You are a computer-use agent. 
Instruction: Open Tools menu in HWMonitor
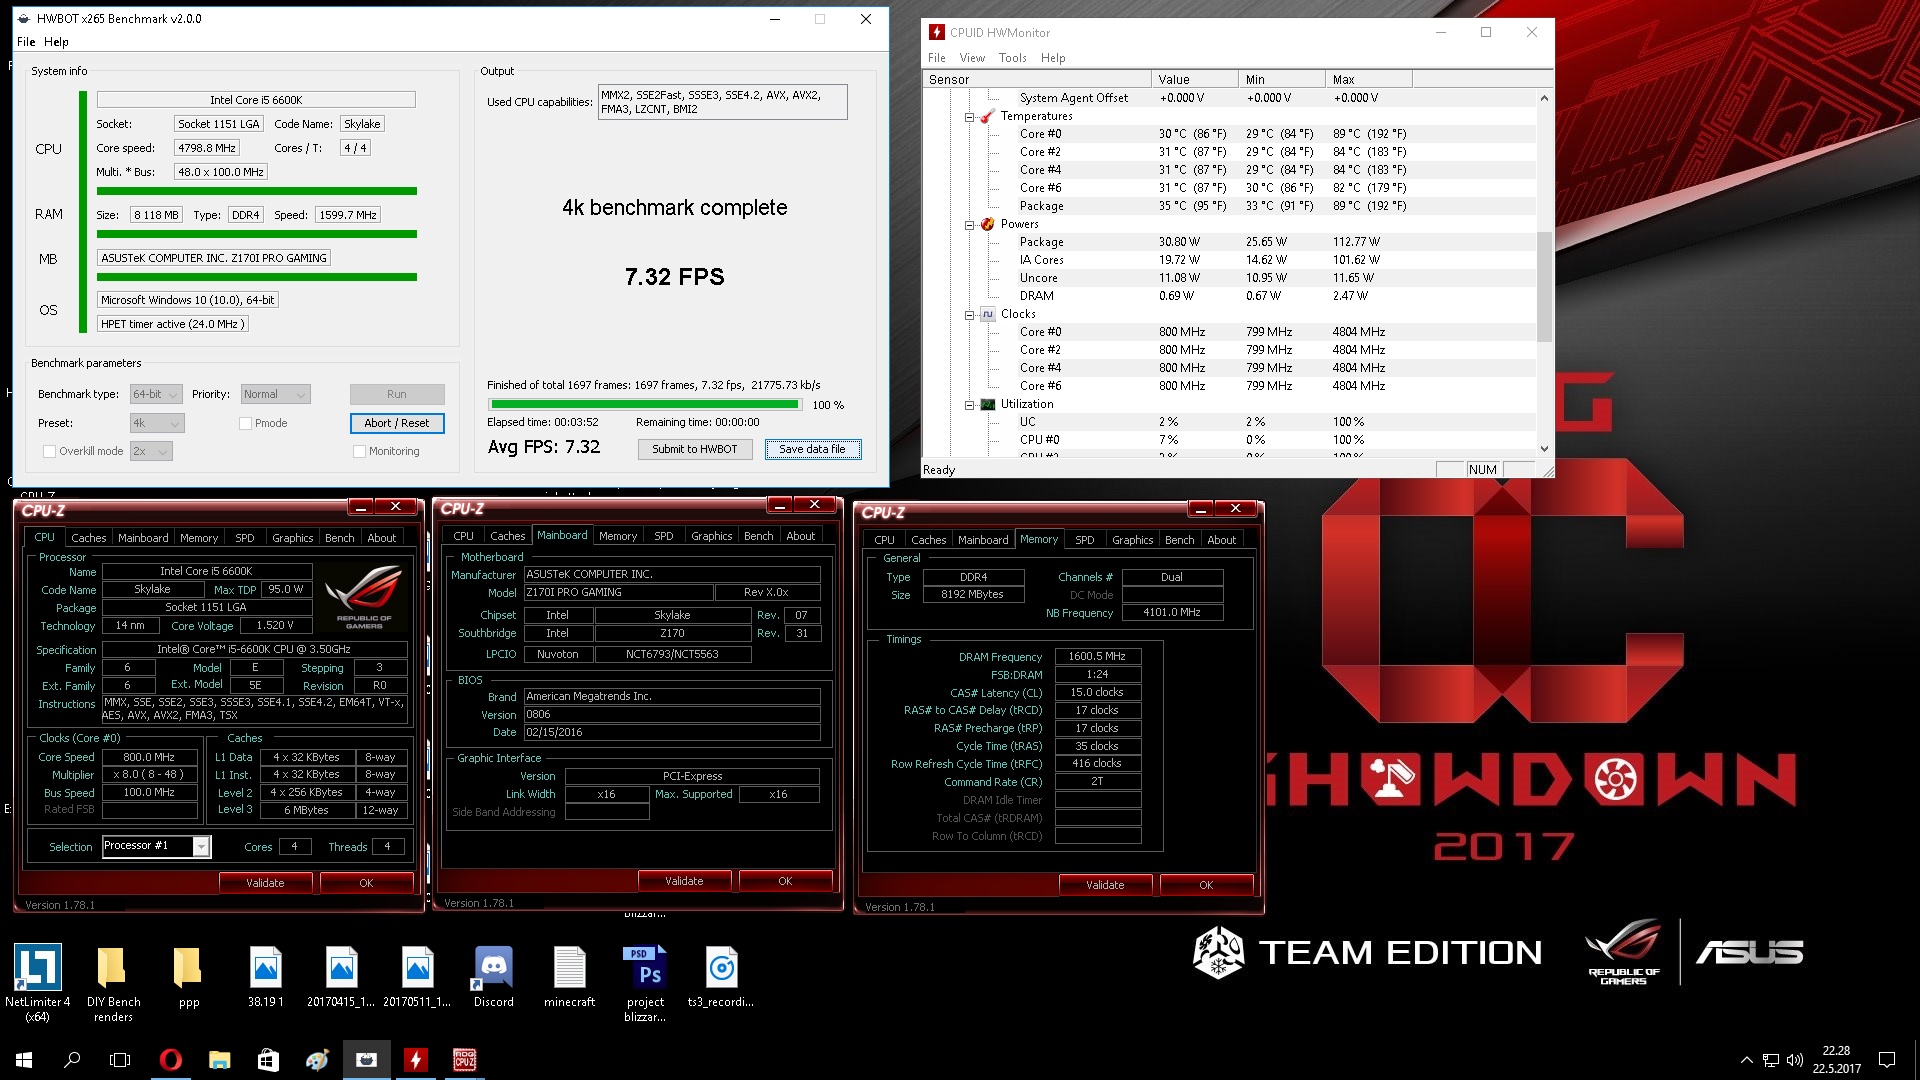coord(1012,58)
